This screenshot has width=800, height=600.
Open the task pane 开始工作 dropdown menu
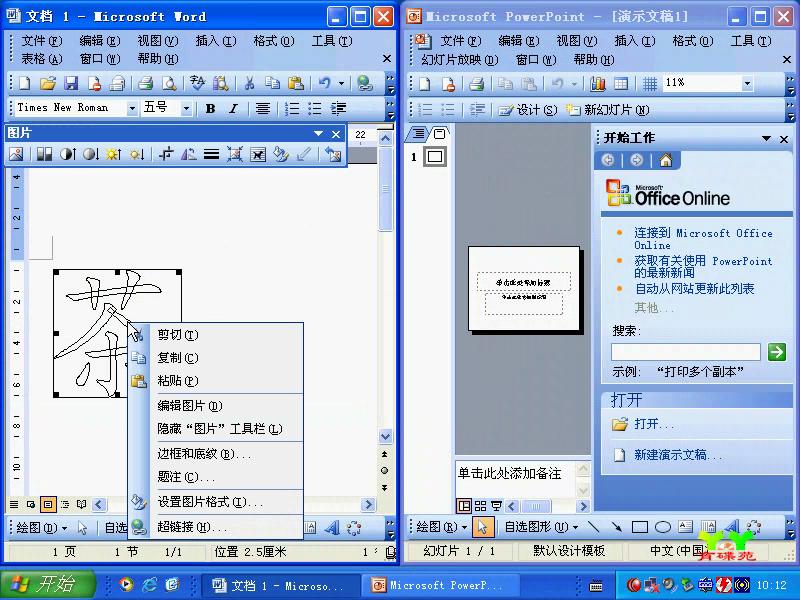[x=766, y=138]
